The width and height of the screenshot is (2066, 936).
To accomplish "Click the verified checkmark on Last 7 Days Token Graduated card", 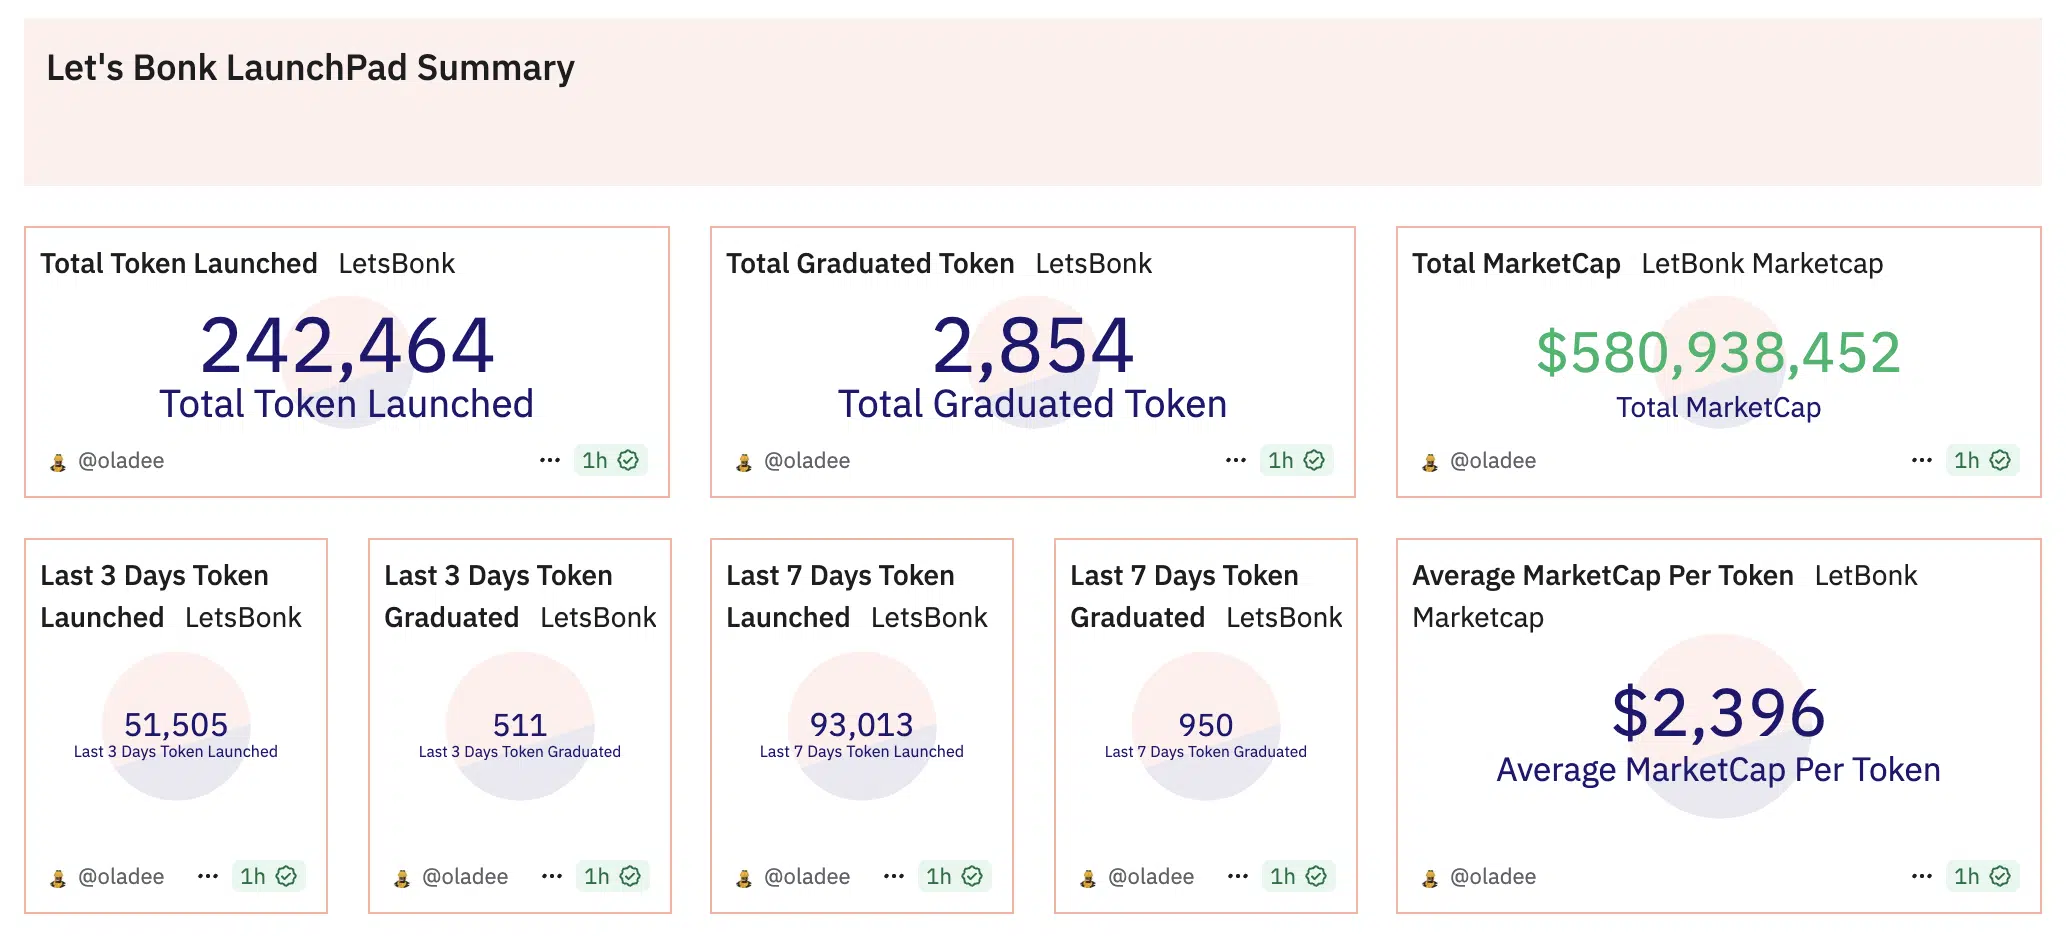I will click(1316, 876).
